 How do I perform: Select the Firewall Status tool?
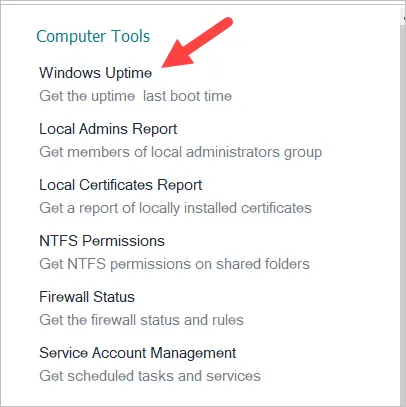click(x=87, y=297)
